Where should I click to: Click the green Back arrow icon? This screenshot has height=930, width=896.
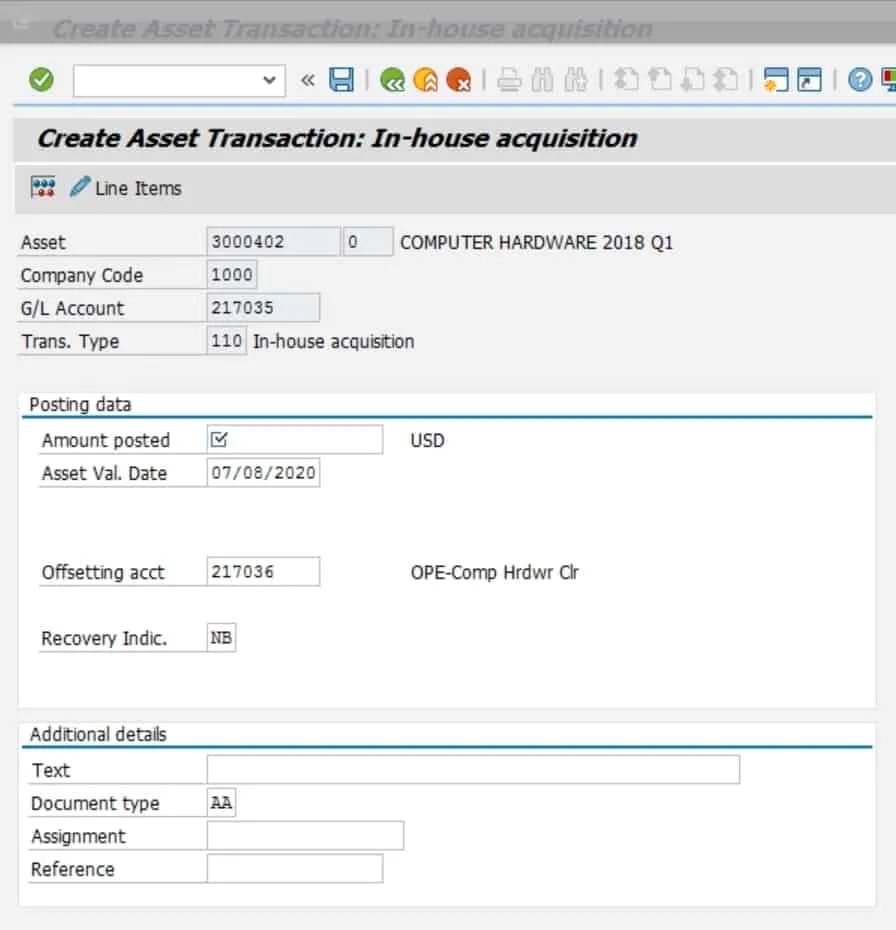coord(392,80)
